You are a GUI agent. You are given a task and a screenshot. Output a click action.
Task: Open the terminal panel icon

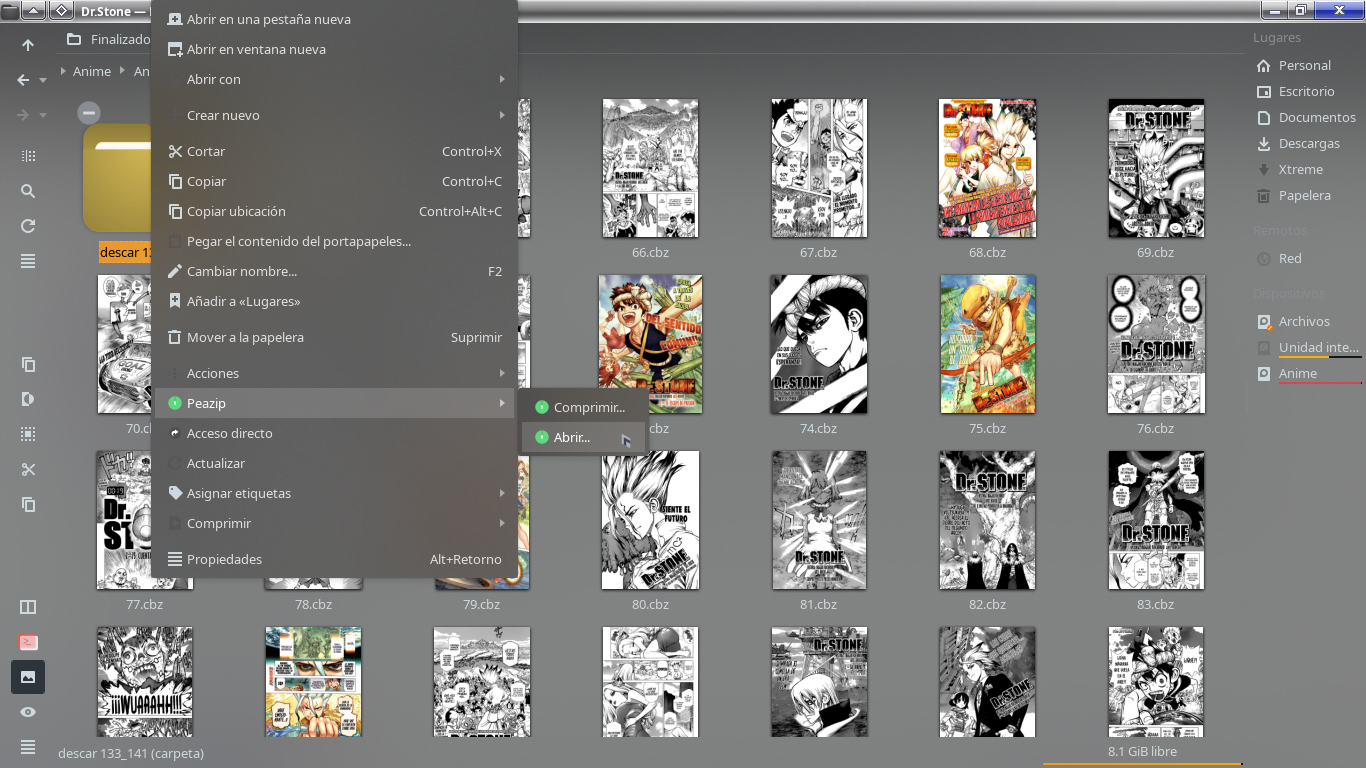tap(28, 642)
